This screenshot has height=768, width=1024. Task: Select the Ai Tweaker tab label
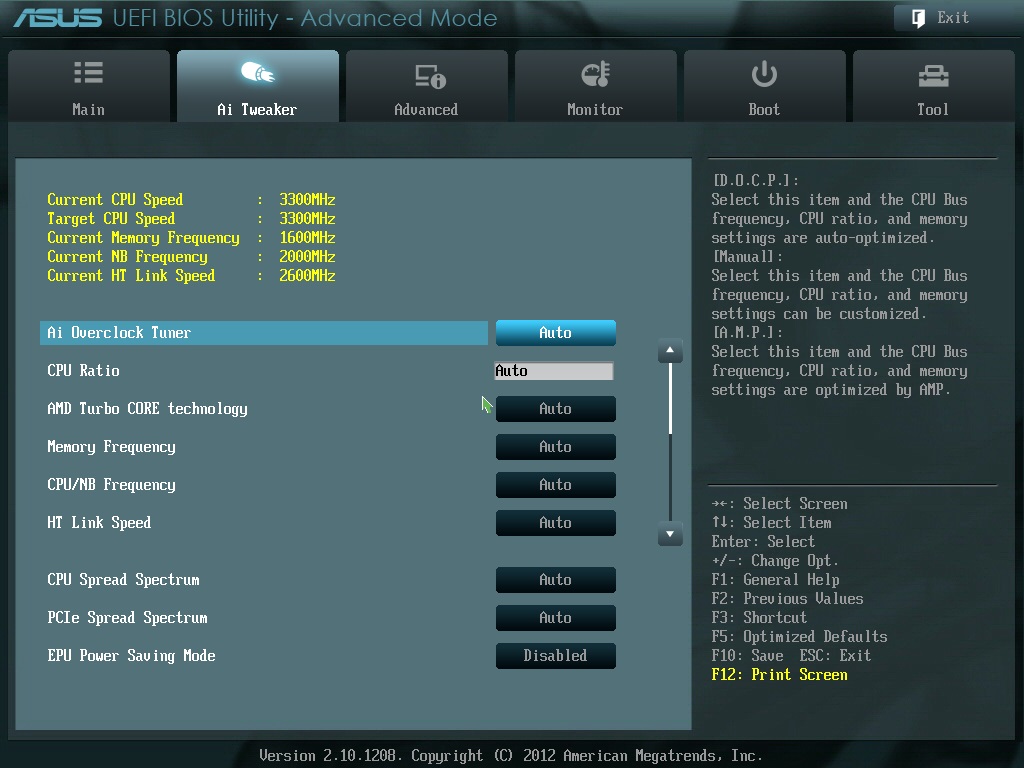click(x=257, y=109)
